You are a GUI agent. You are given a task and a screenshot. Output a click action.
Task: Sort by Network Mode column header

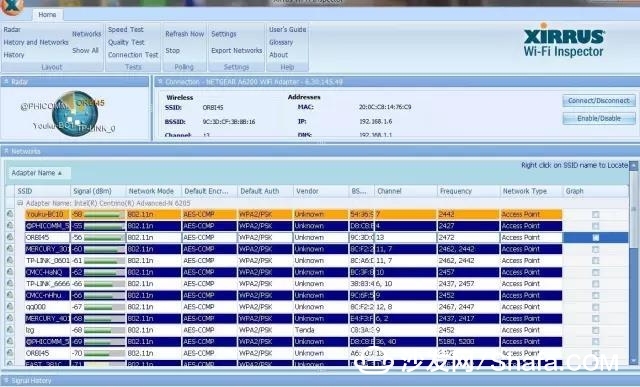tap(153, 191)
